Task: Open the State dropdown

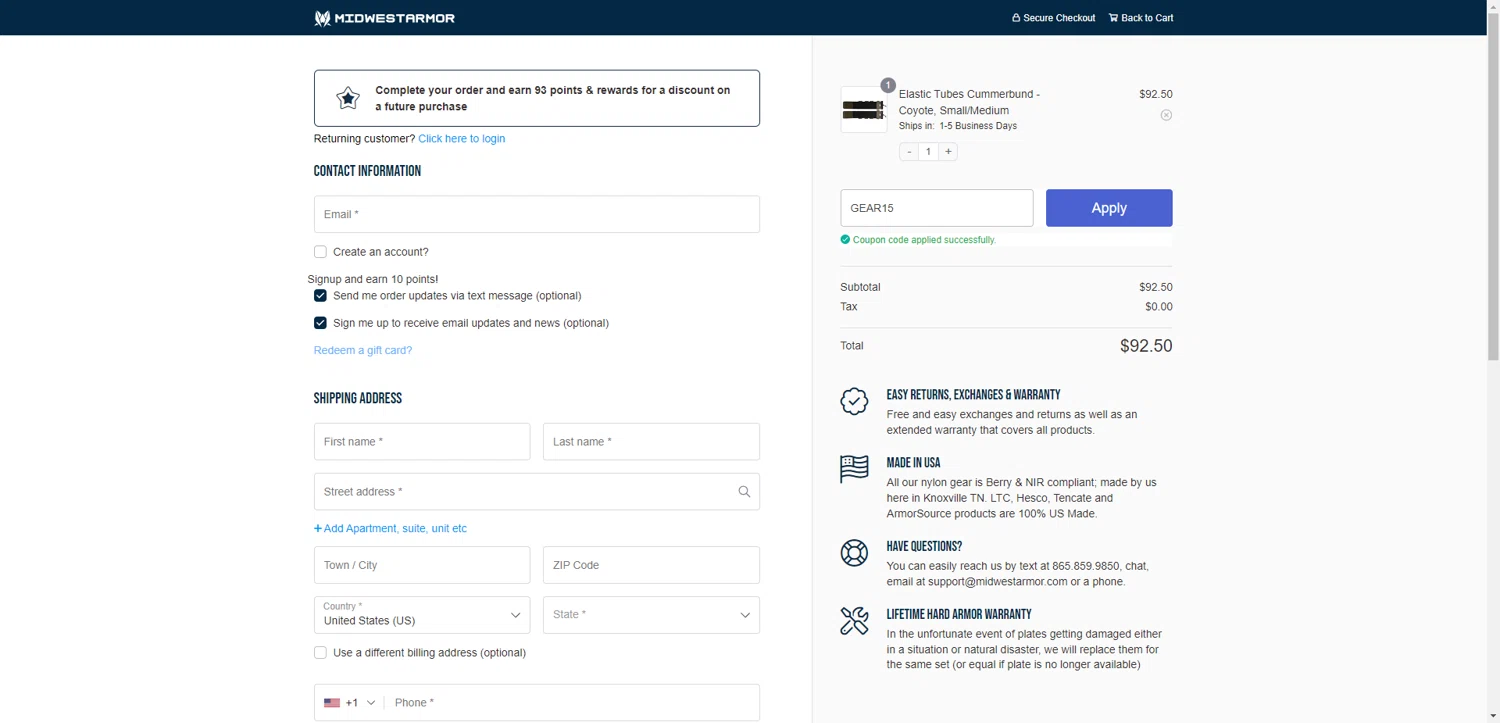Action: coord(651,615)
